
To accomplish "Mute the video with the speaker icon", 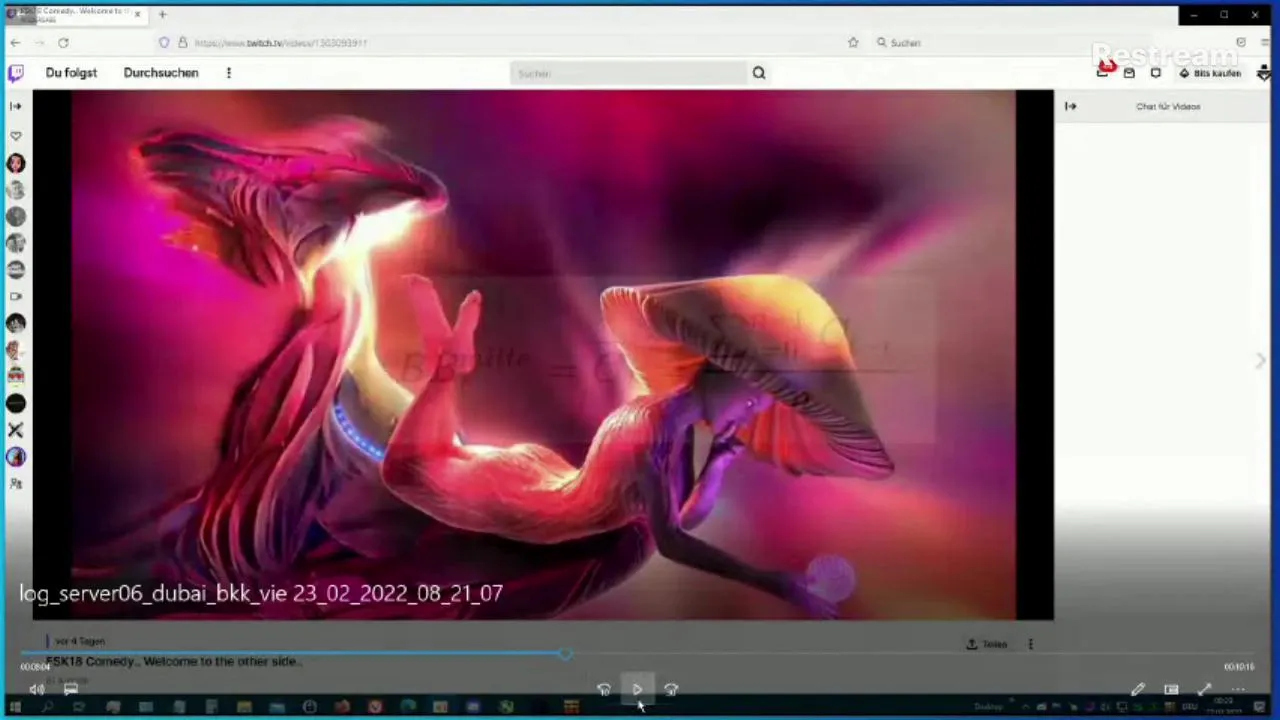I will (37, 689).
